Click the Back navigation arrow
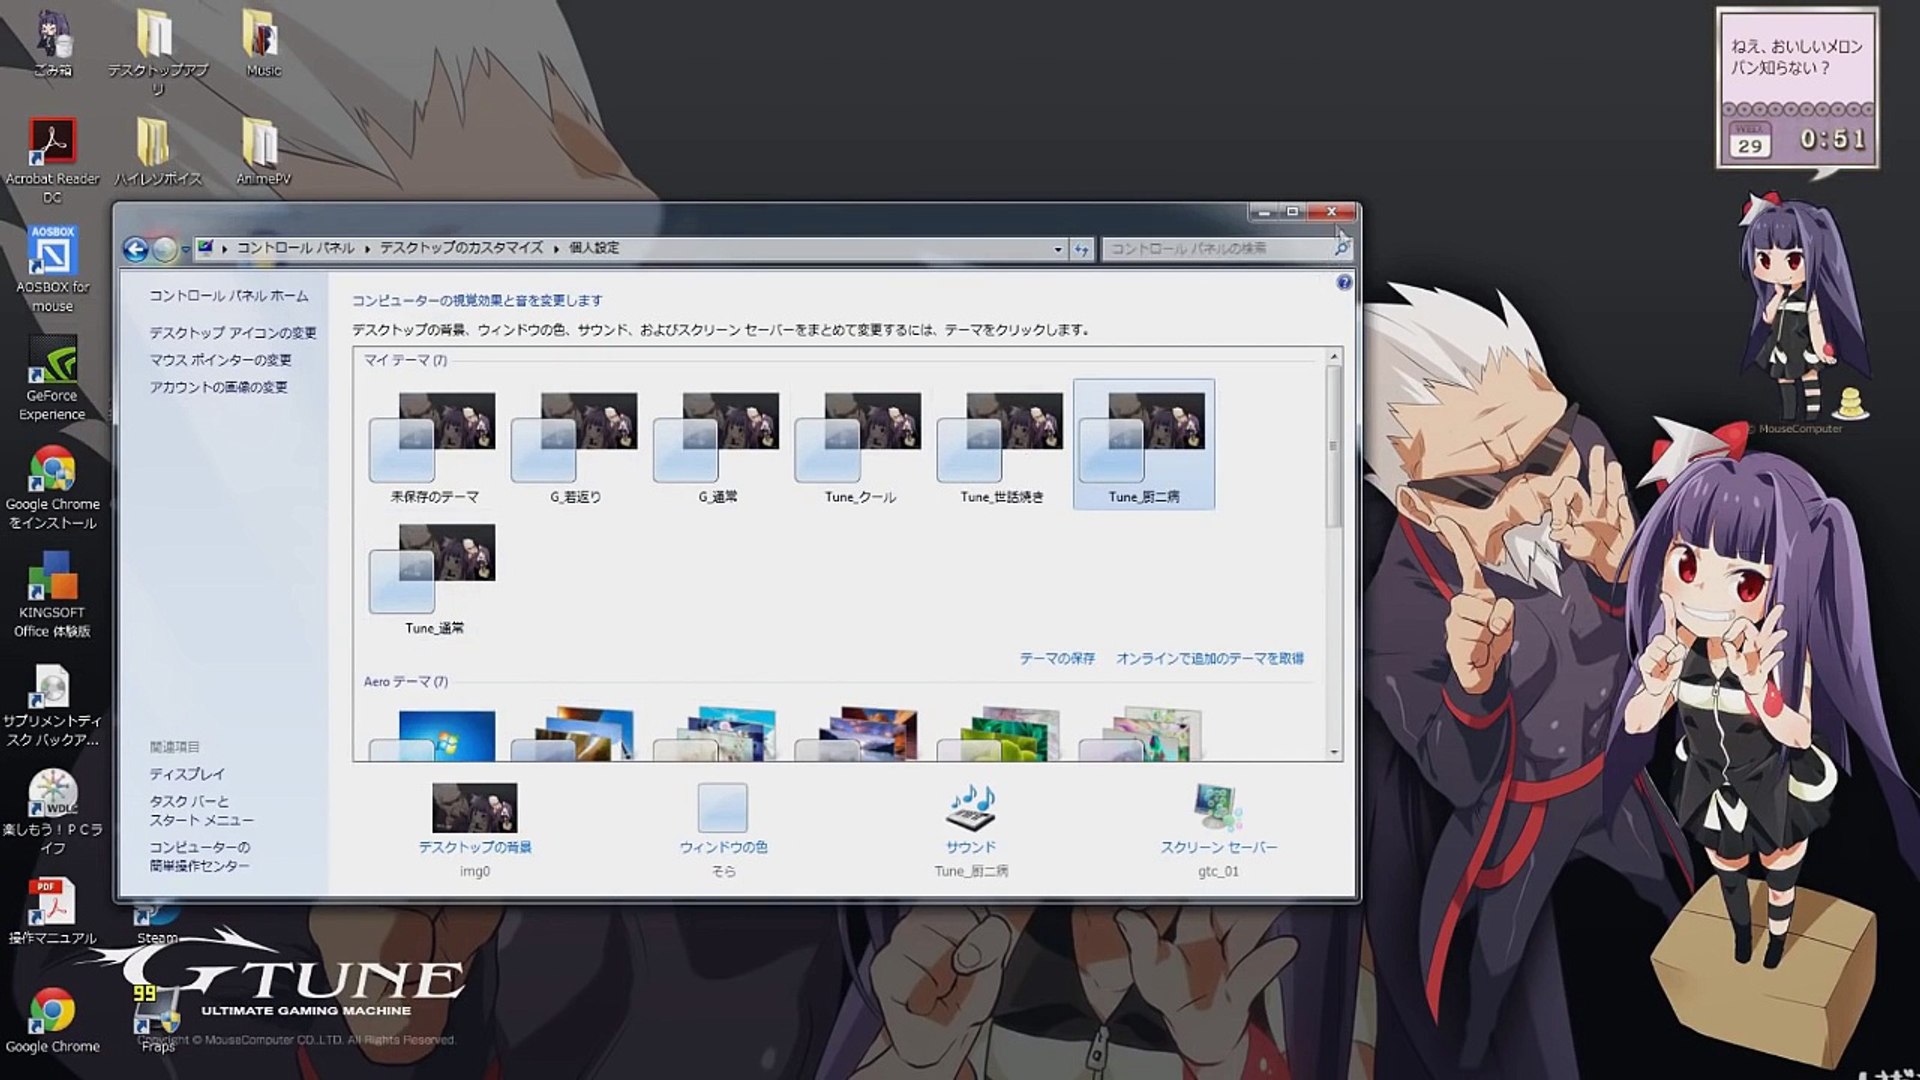The width and height of the screenshot is (1920, 1080). tap(135, 249)
